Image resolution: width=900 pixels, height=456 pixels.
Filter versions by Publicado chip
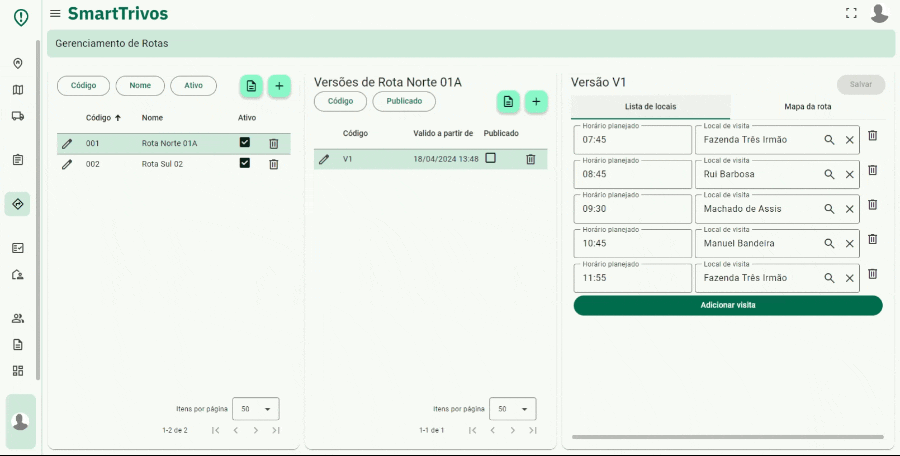(404, 101)
